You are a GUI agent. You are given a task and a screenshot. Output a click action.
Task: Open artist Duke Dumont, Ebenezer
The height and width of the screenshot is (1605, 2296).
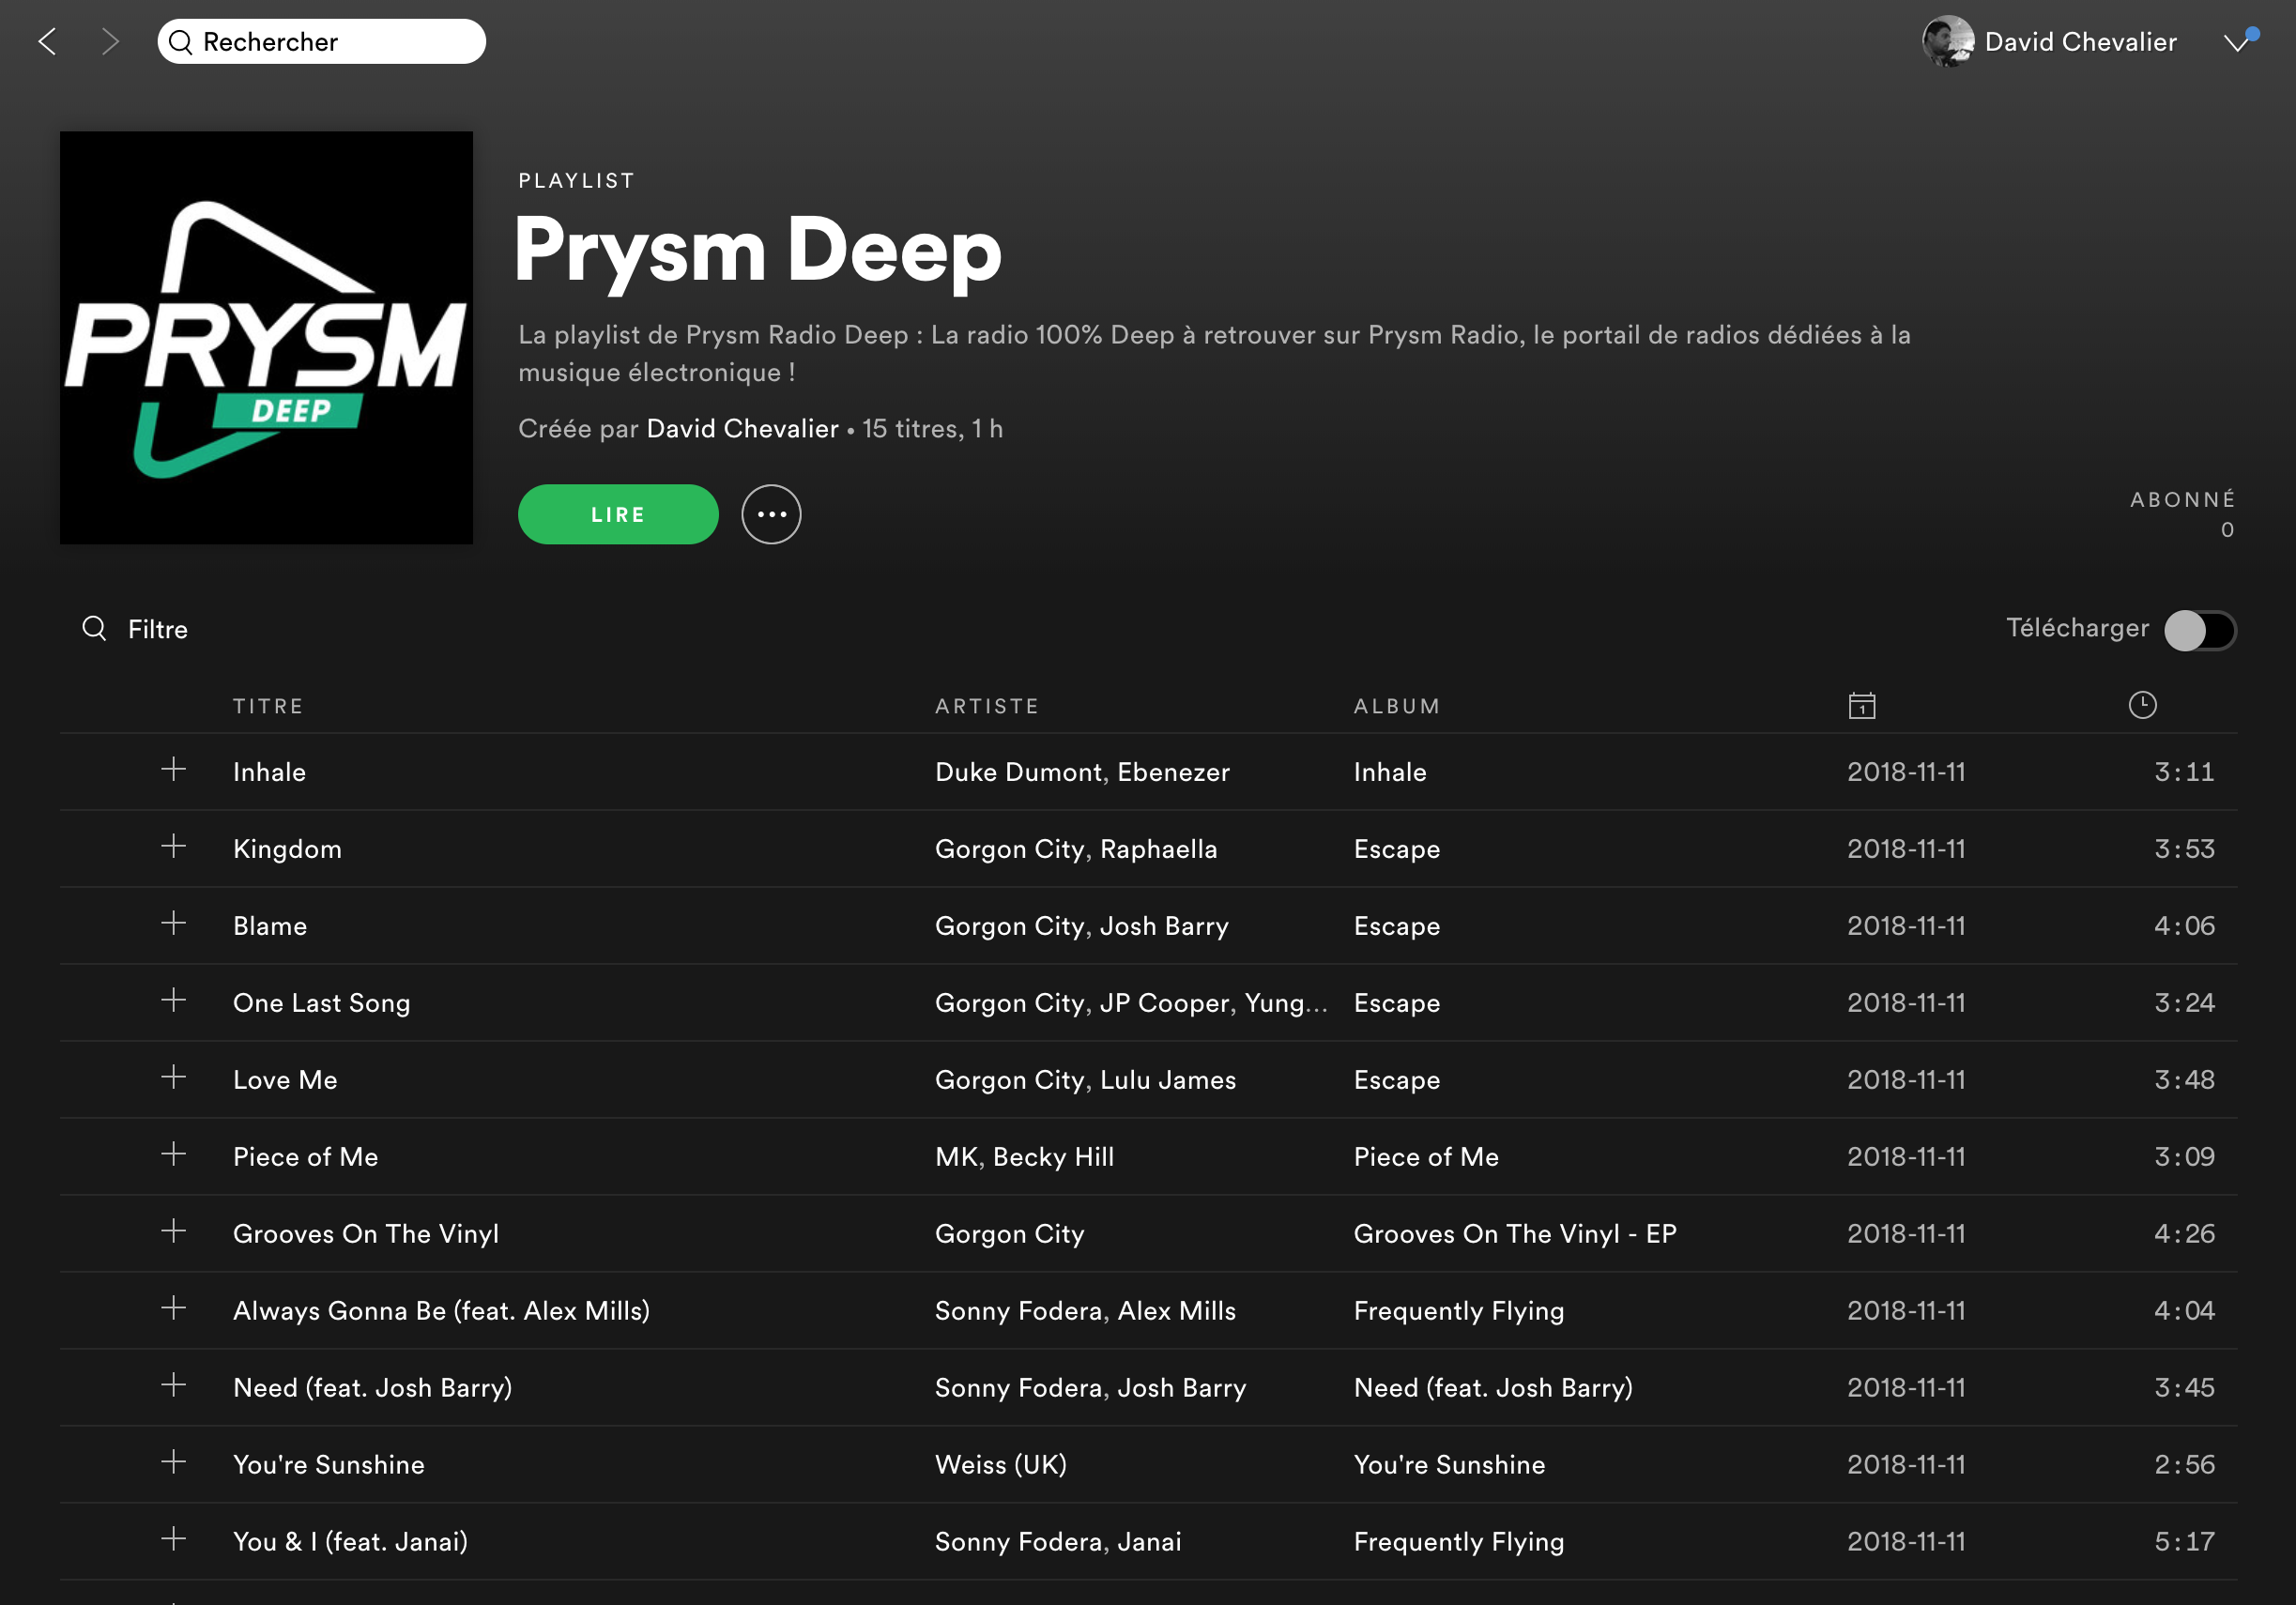pyautogui.click(x=1082, y=772)
